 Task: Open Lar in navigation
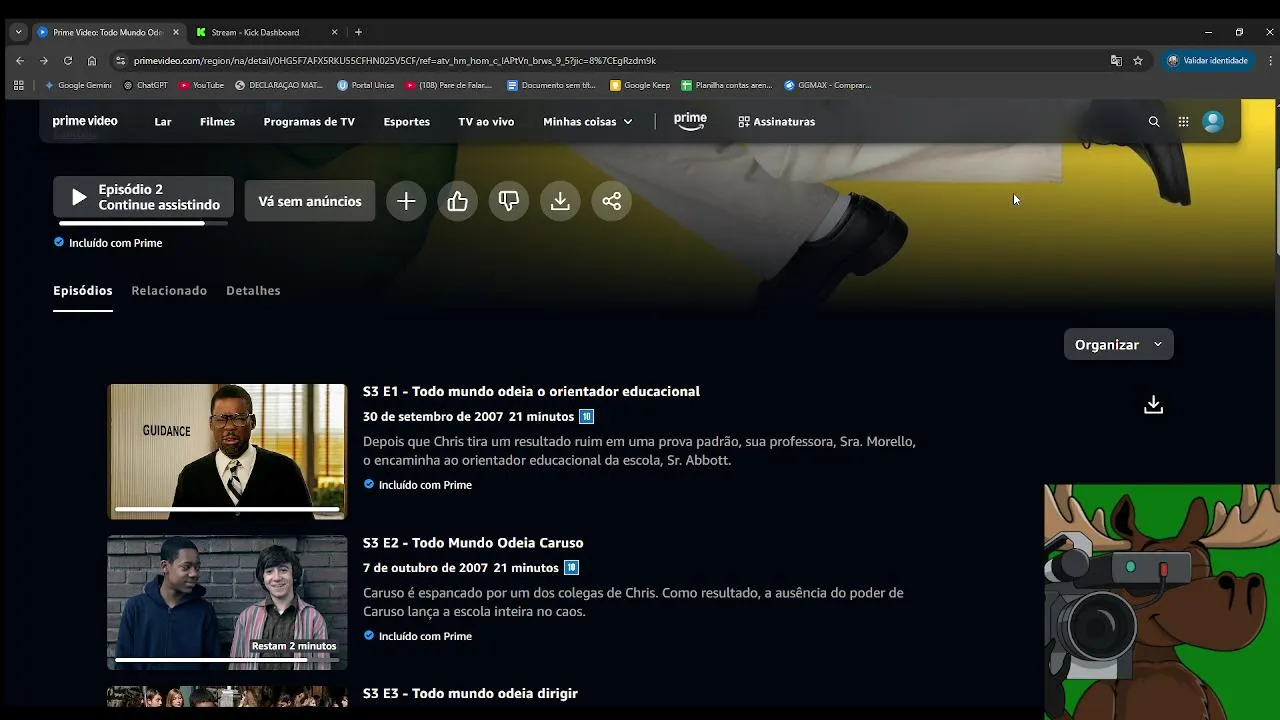point(163,121)
